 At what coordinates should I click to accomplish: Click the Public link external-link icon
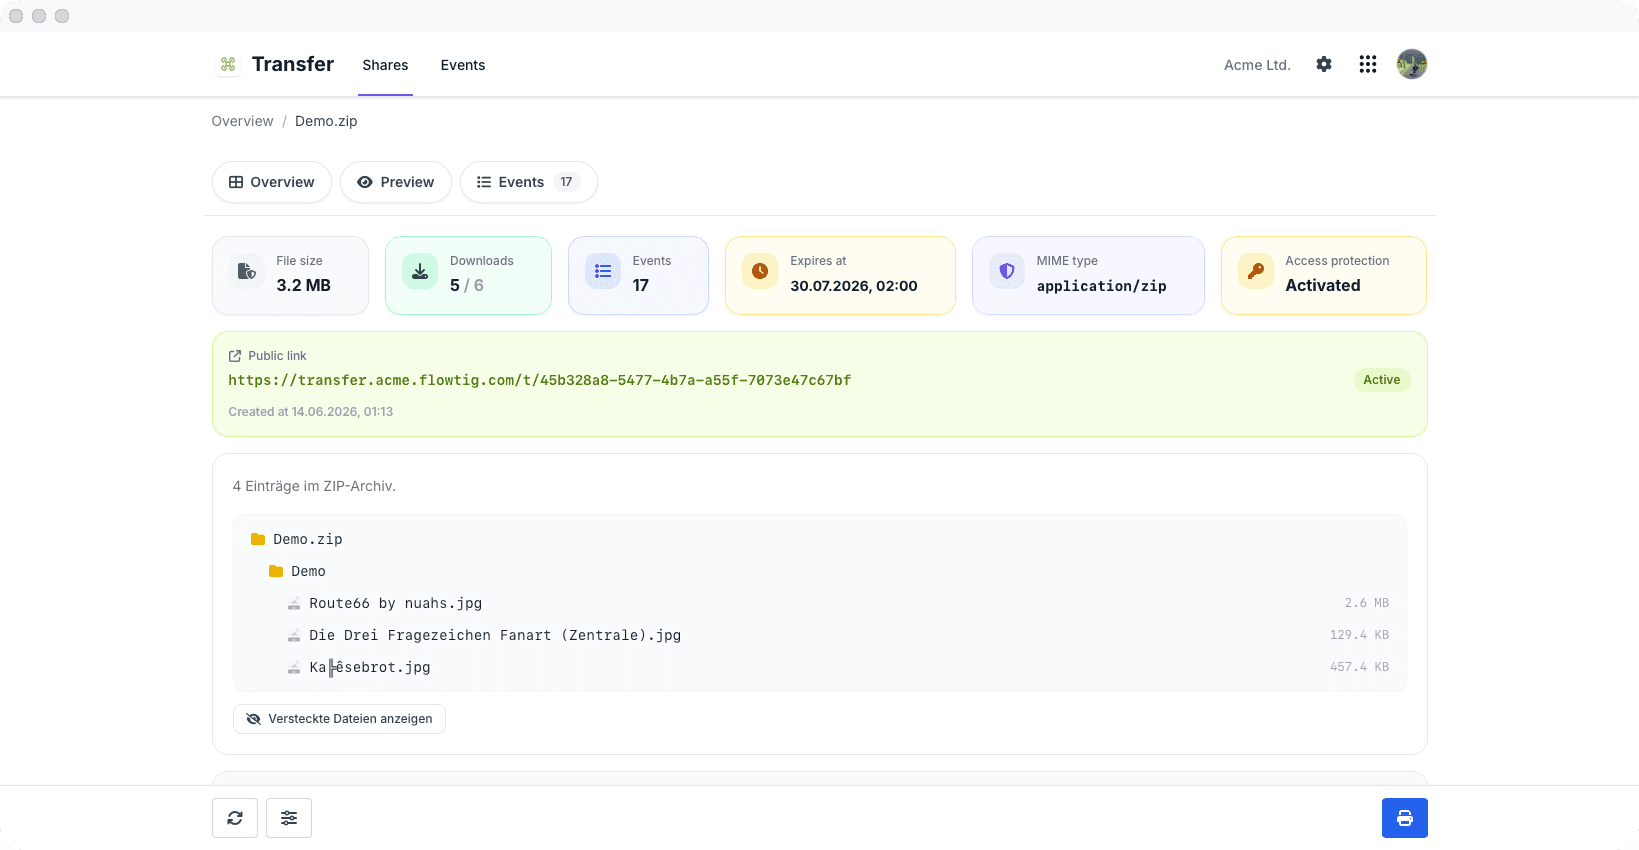(x=235, y=356)
